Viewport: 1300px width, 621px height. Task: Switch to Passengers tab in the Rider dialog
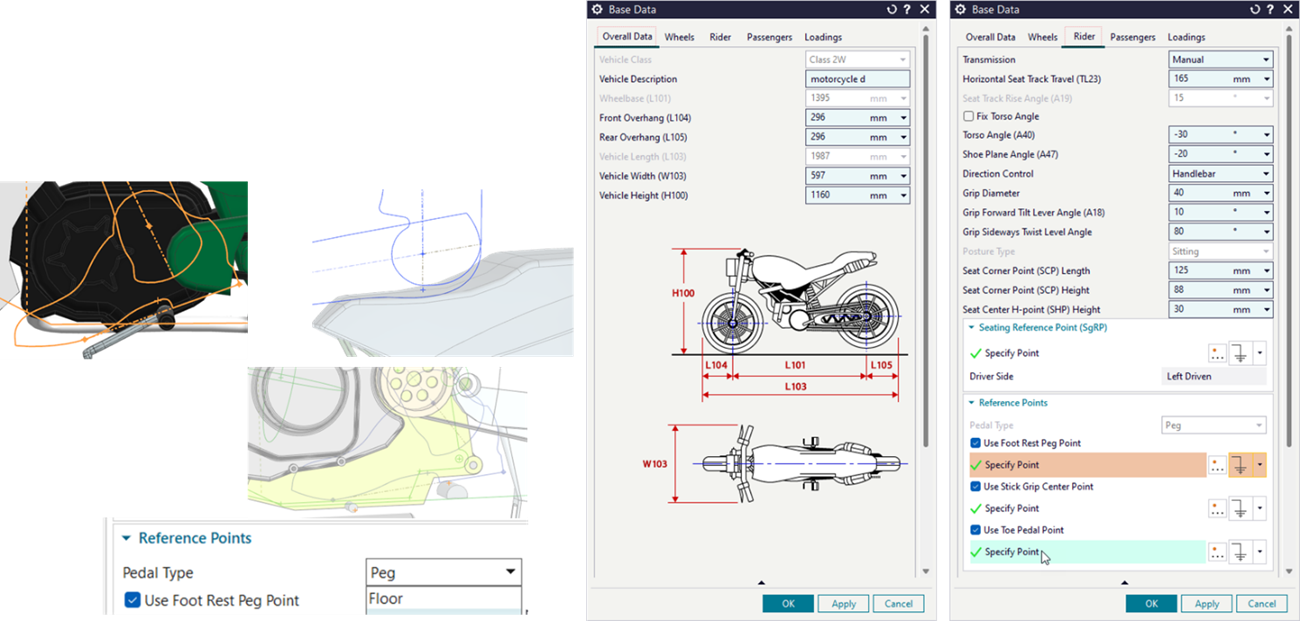point(1132,37)
